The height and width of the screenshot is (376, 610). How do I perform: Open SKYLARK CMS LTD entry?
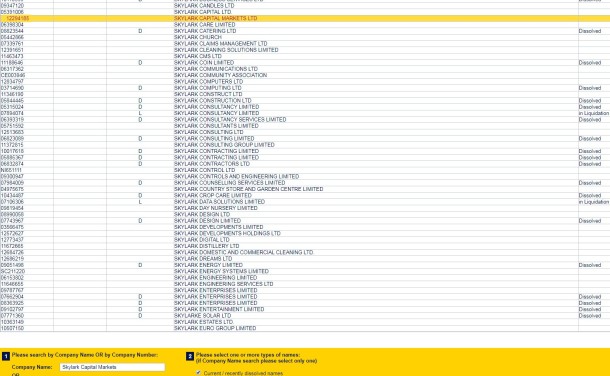pyautogui.click(x=198, y=56)
